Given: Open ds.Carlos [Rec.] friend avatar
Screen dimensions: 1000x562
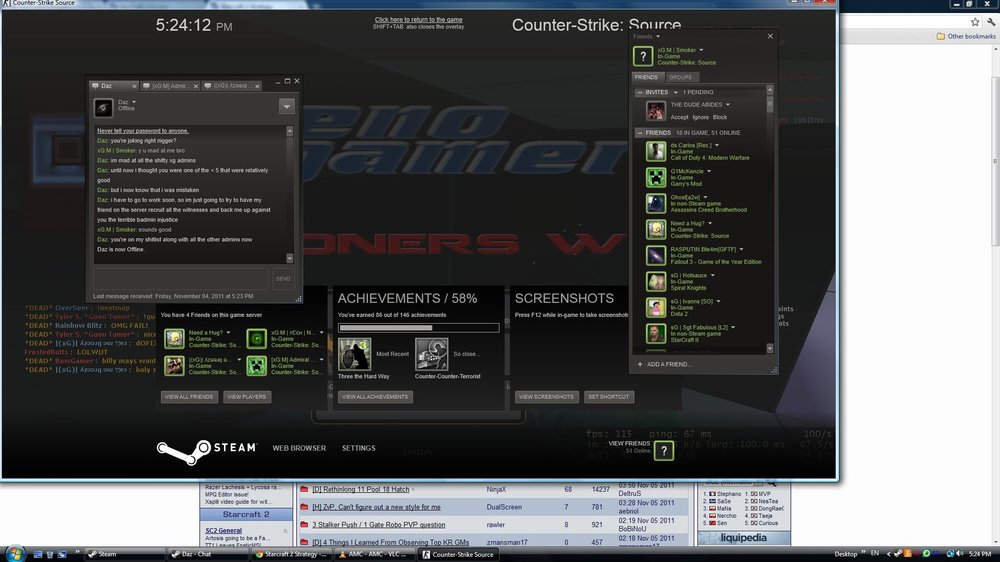Looking at the screenshot, I should [656, 151].
